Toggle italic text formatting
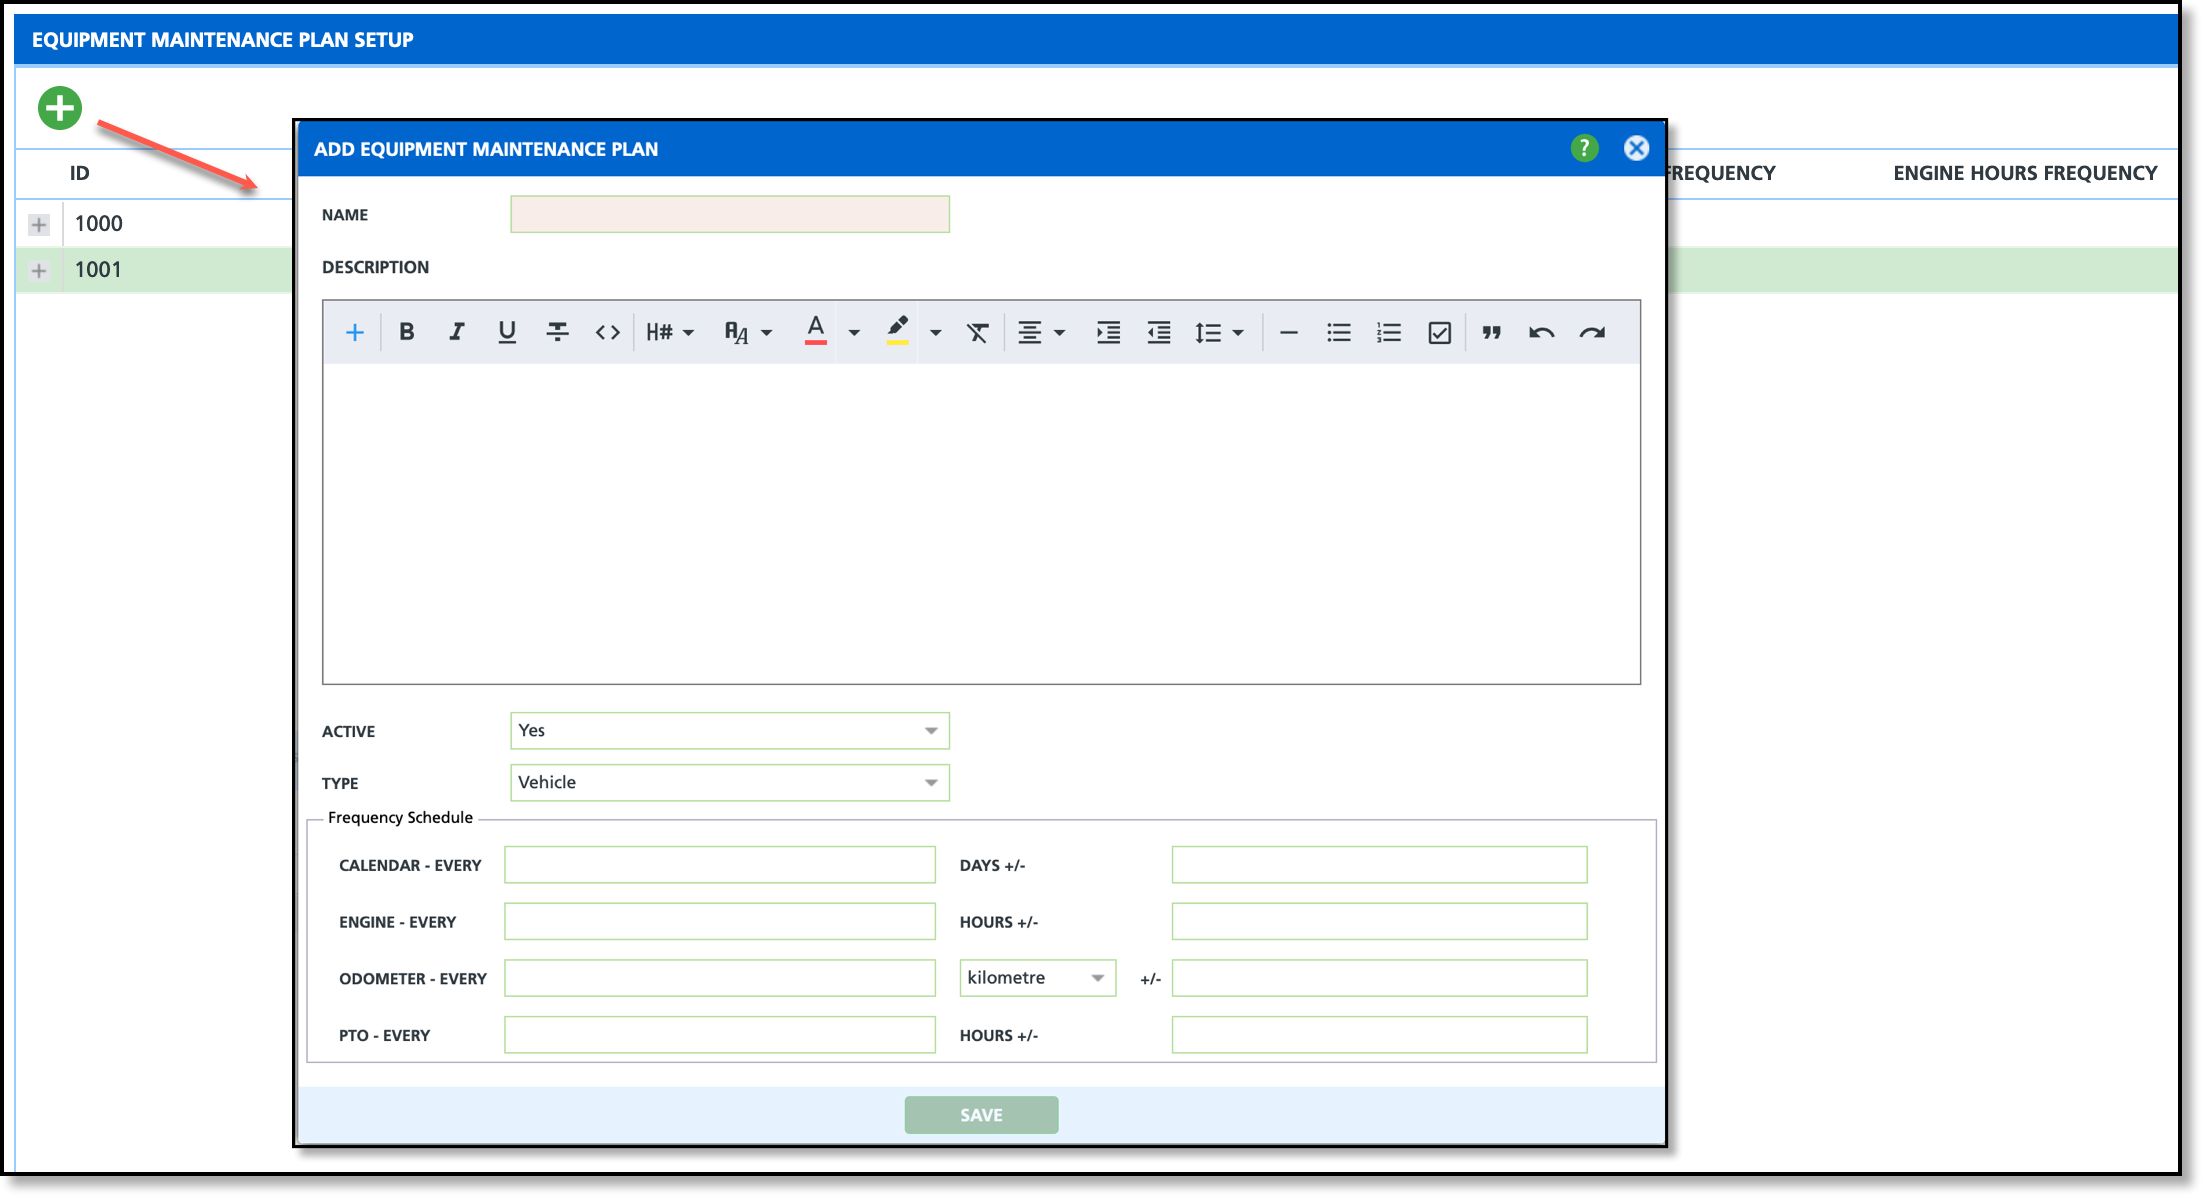 456,332
